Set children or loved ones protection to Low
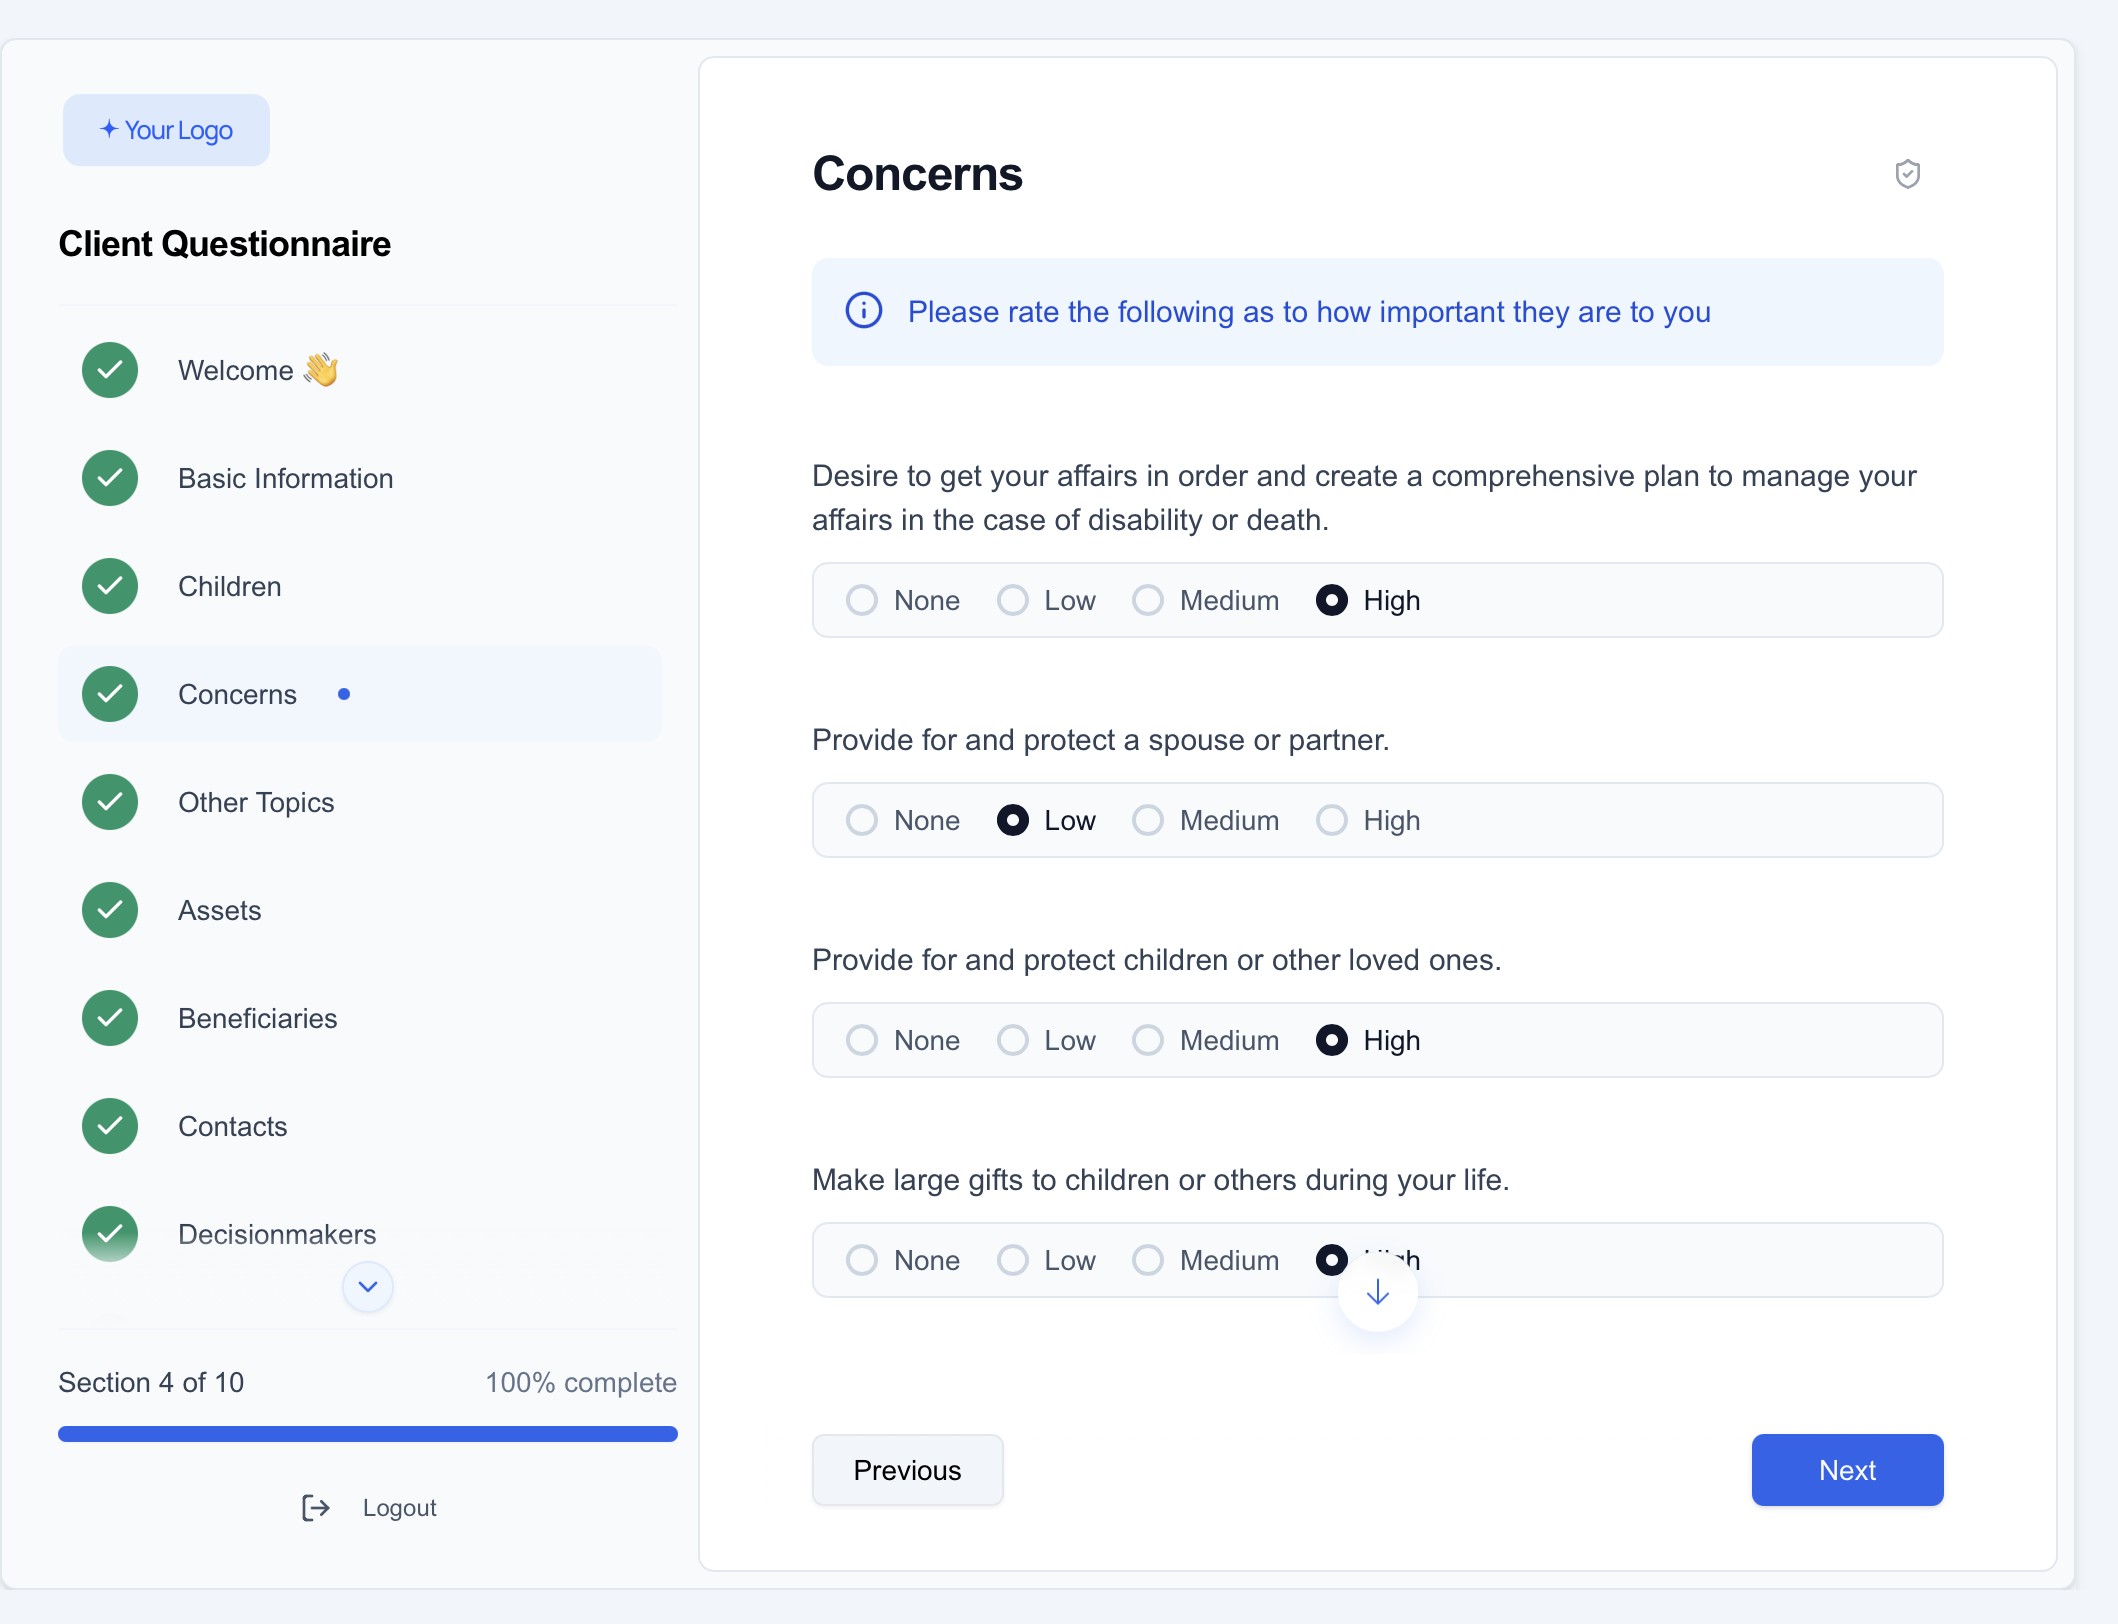 [x=1013, y=1040]
